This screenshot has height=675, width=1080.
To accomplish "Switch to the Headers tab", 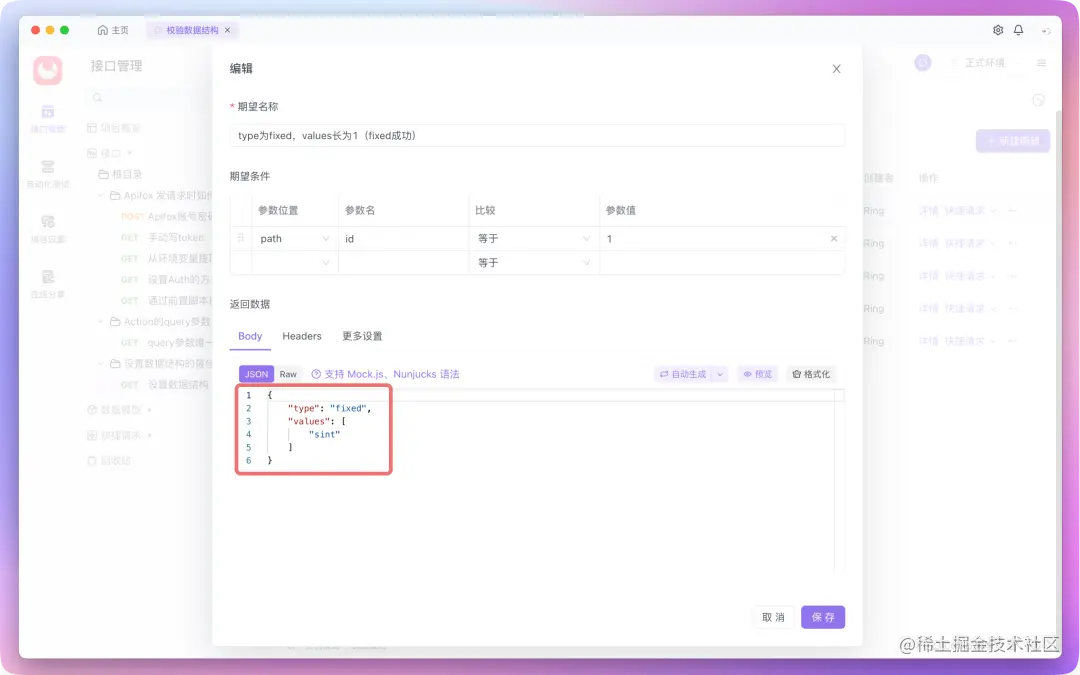I will pos(301,336).
